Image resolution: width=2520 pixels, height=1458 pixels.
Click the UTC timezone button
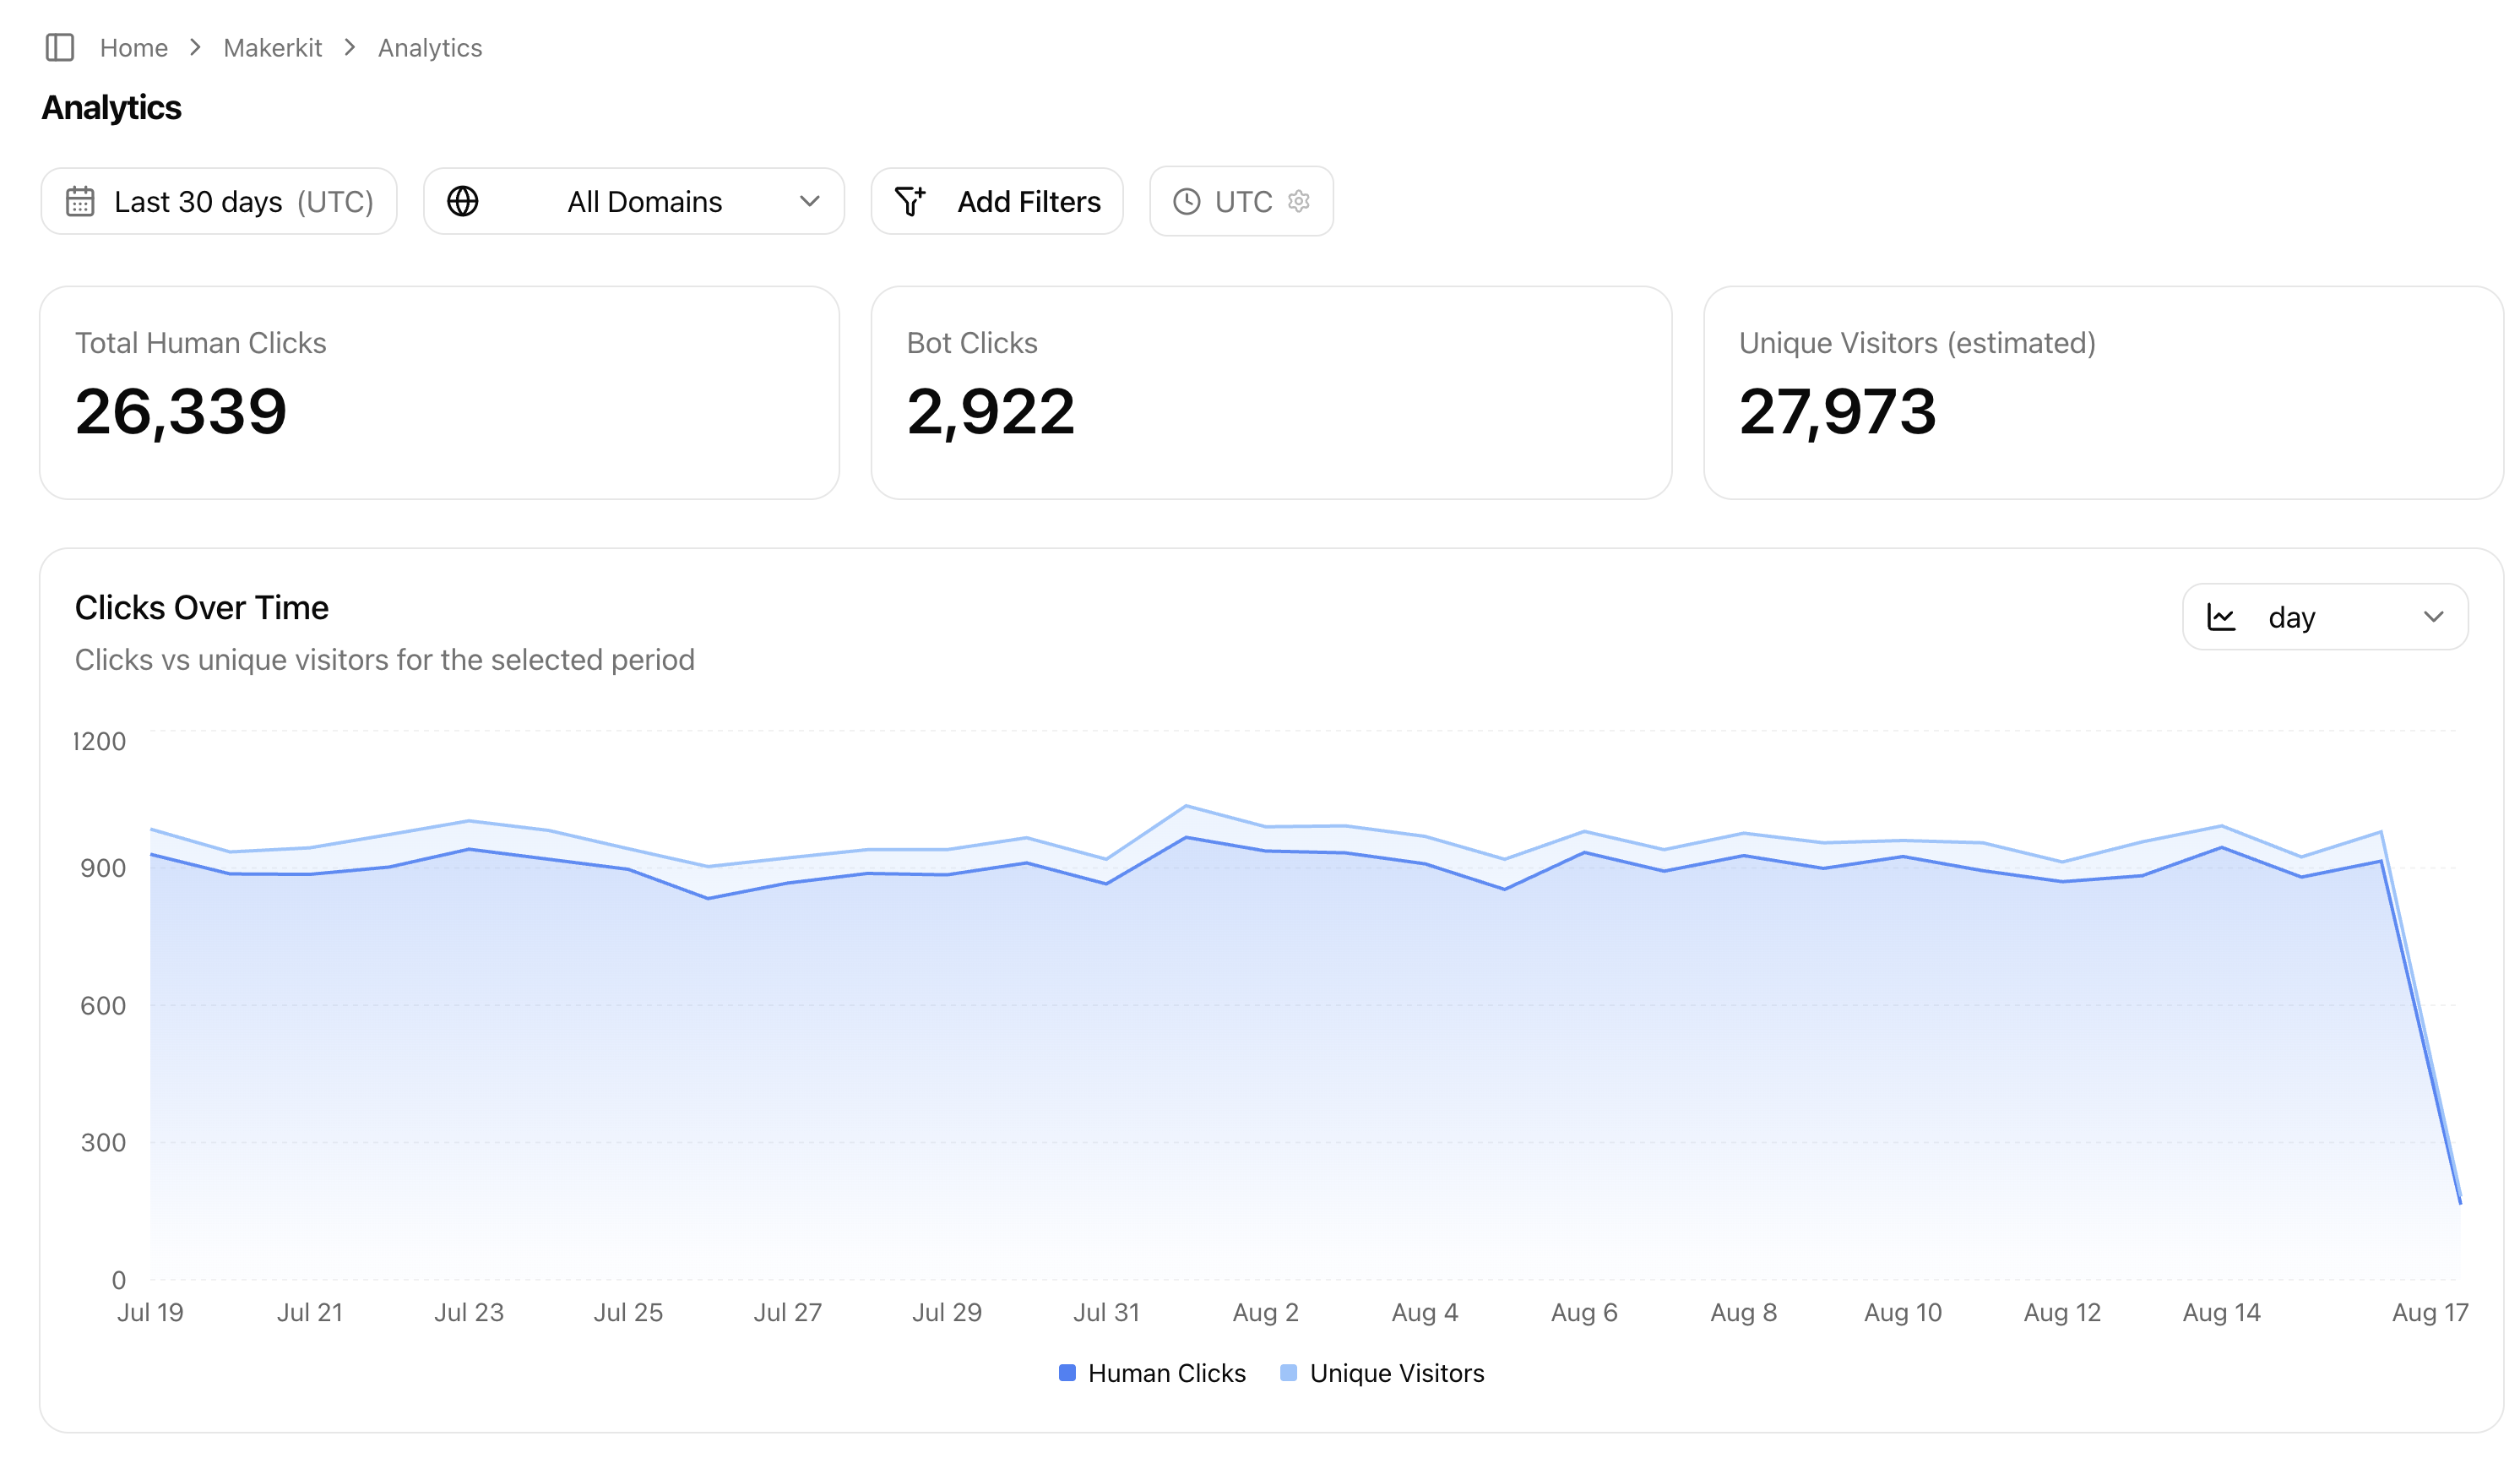pyautogui.click(x=1241, y=201)
